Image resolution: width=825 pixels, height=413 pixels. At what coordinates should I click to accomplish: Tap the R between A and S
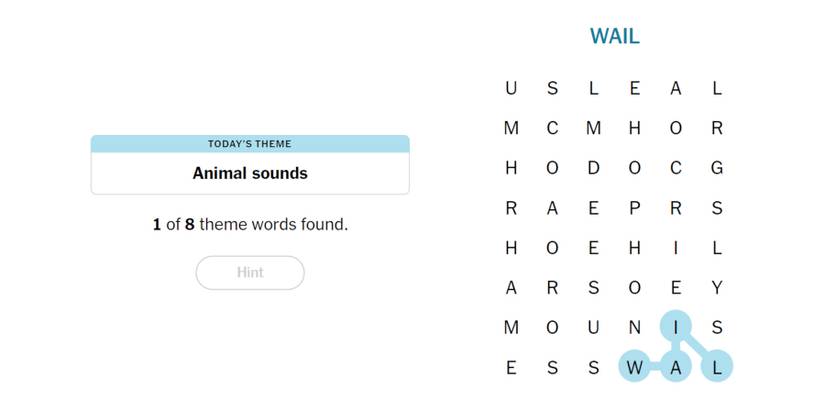pyautogui.click(x=552, y=288)
